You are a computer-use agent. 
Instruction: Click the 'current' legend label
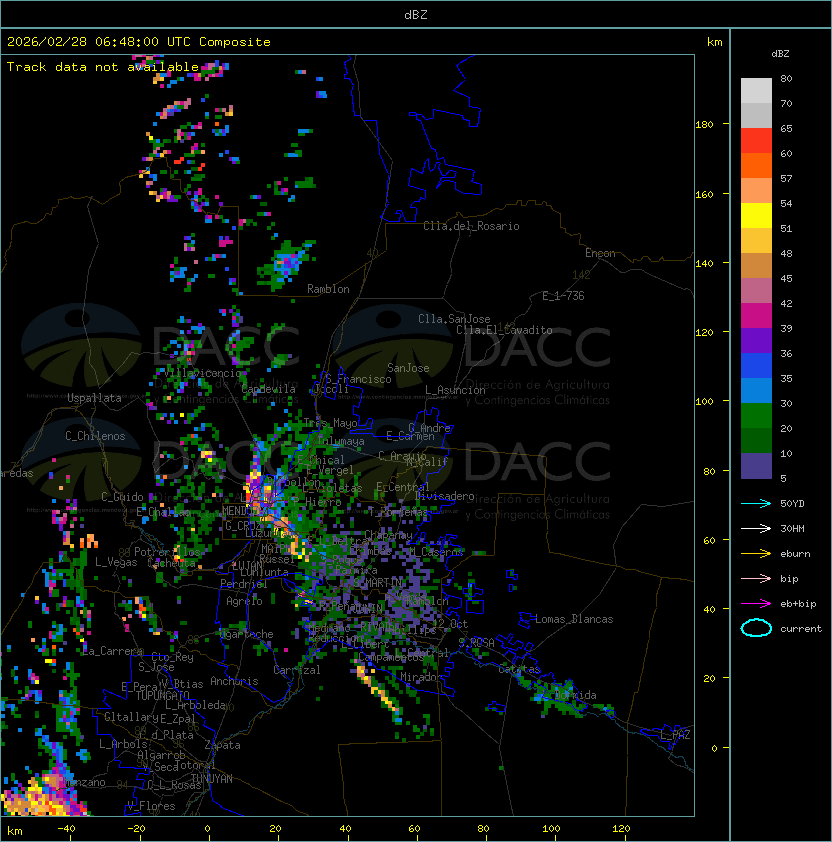pyautogui.click(x=801, y=629)
